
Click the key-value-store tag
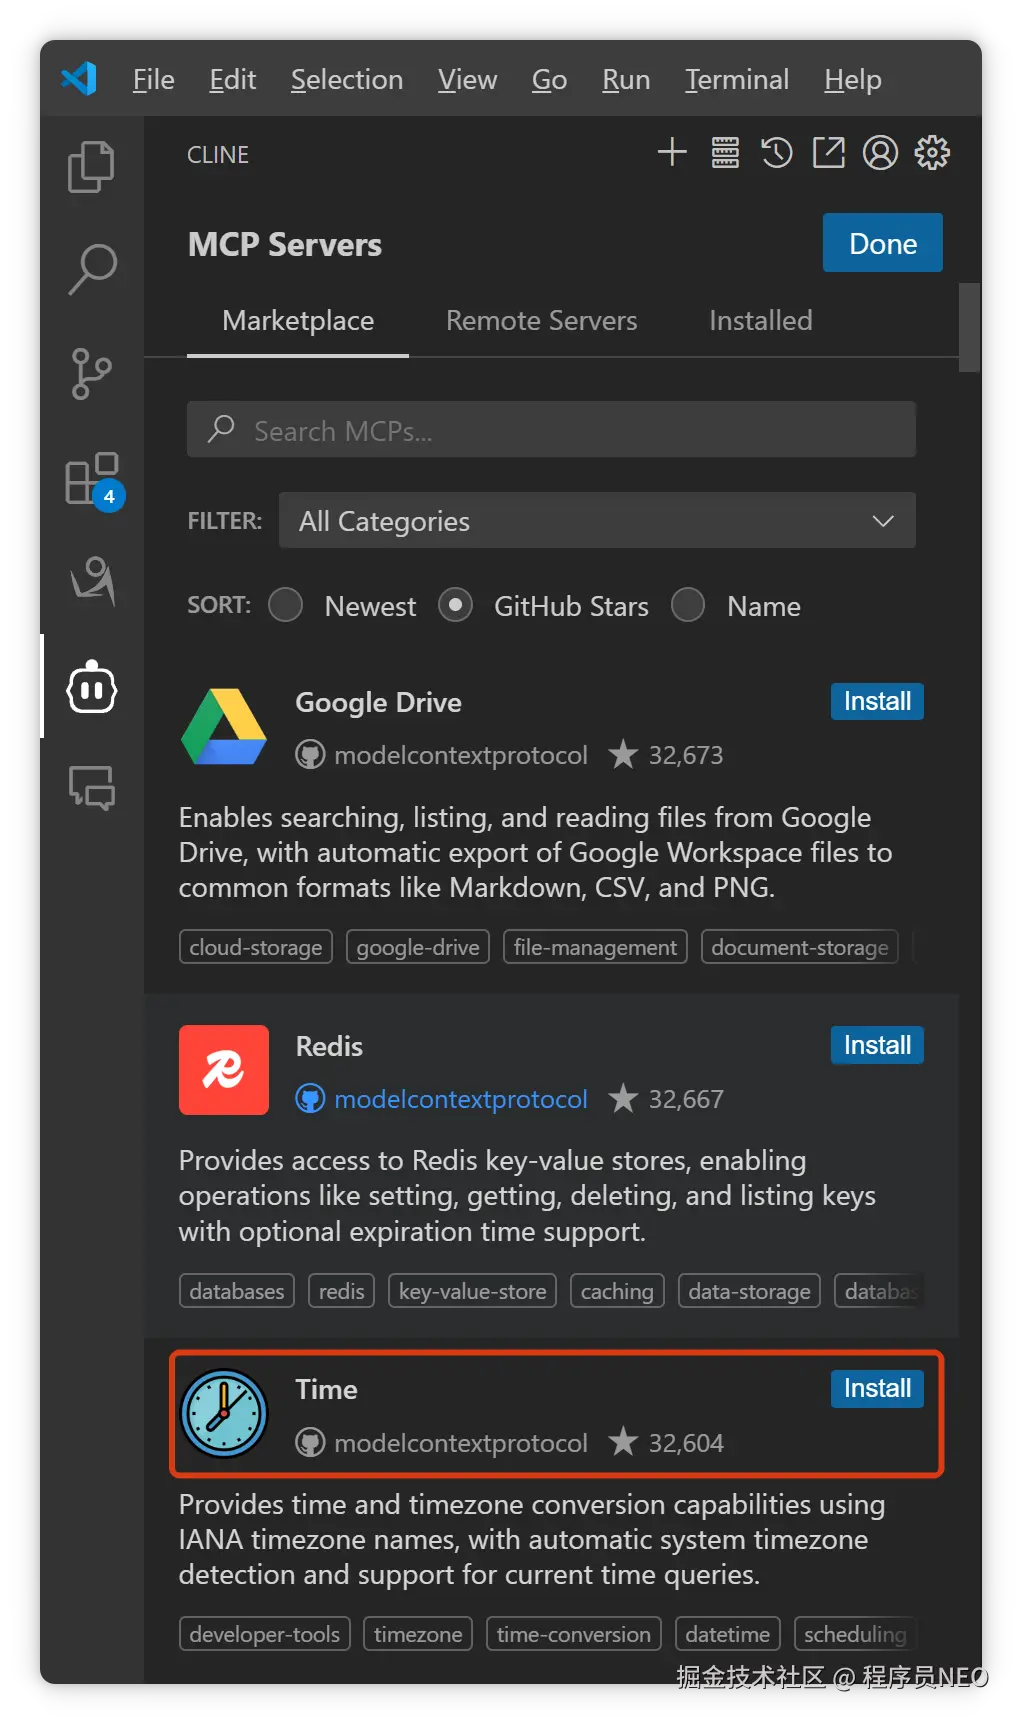pos(472,1291)
